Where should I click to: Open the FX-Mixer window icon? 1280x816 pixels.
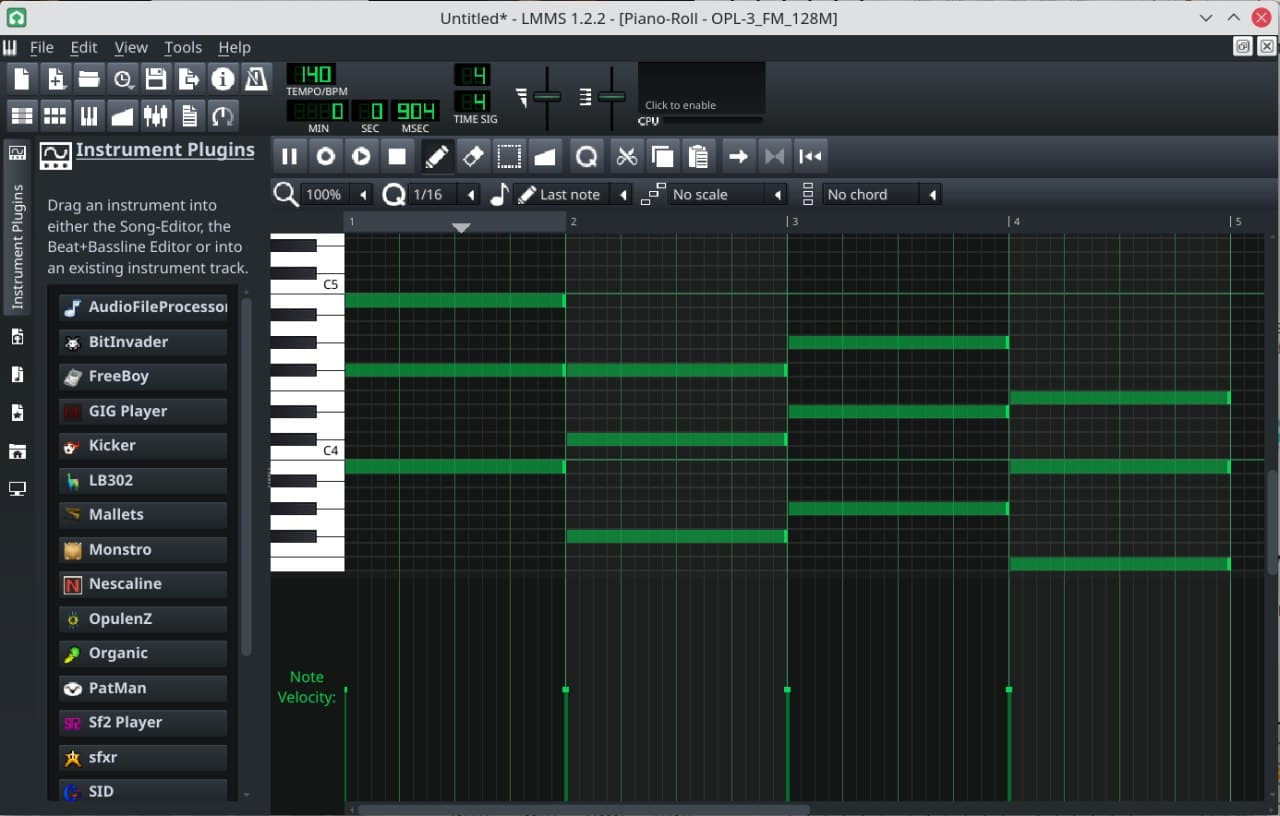pos(155,116)
